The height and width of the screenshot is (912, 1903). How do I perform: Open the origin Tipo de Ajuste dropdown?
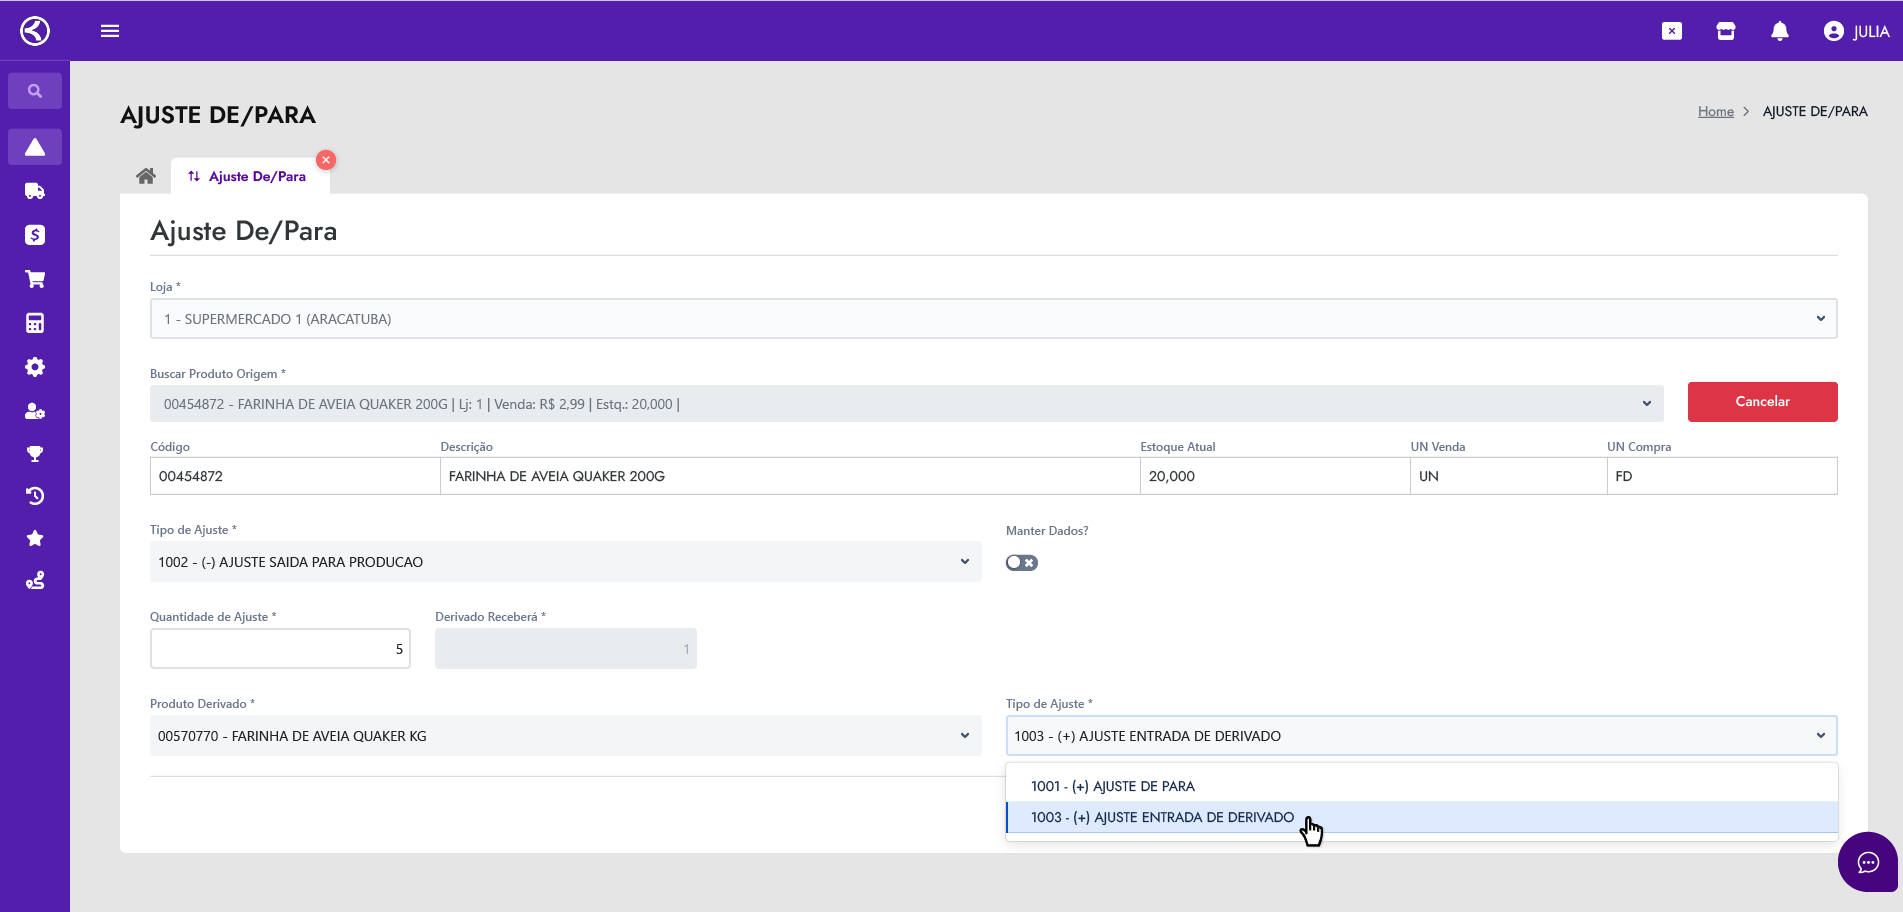tap(565, 562)
